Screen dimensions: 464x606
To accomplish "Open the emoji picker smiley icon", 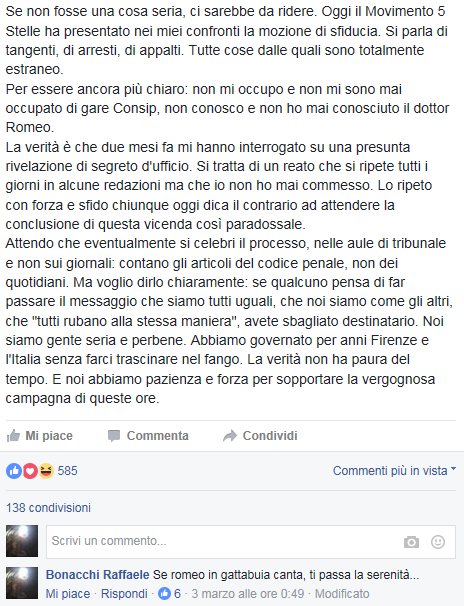I will (438, 542).
